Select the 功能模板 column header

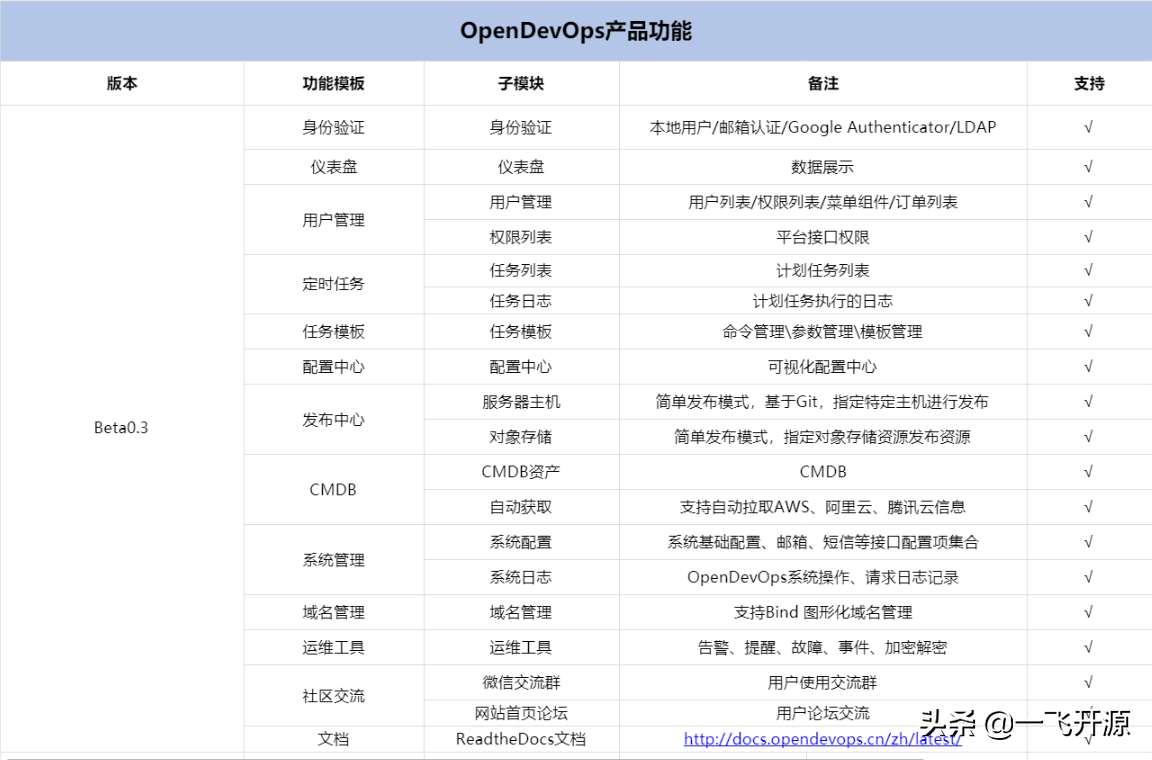pos(334,83)
